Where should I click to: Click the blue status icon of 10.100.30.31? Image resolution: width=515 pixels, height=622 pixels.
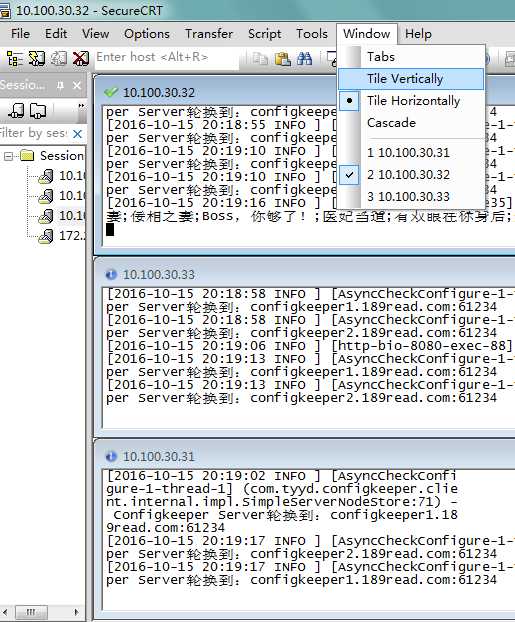[111, 456]
